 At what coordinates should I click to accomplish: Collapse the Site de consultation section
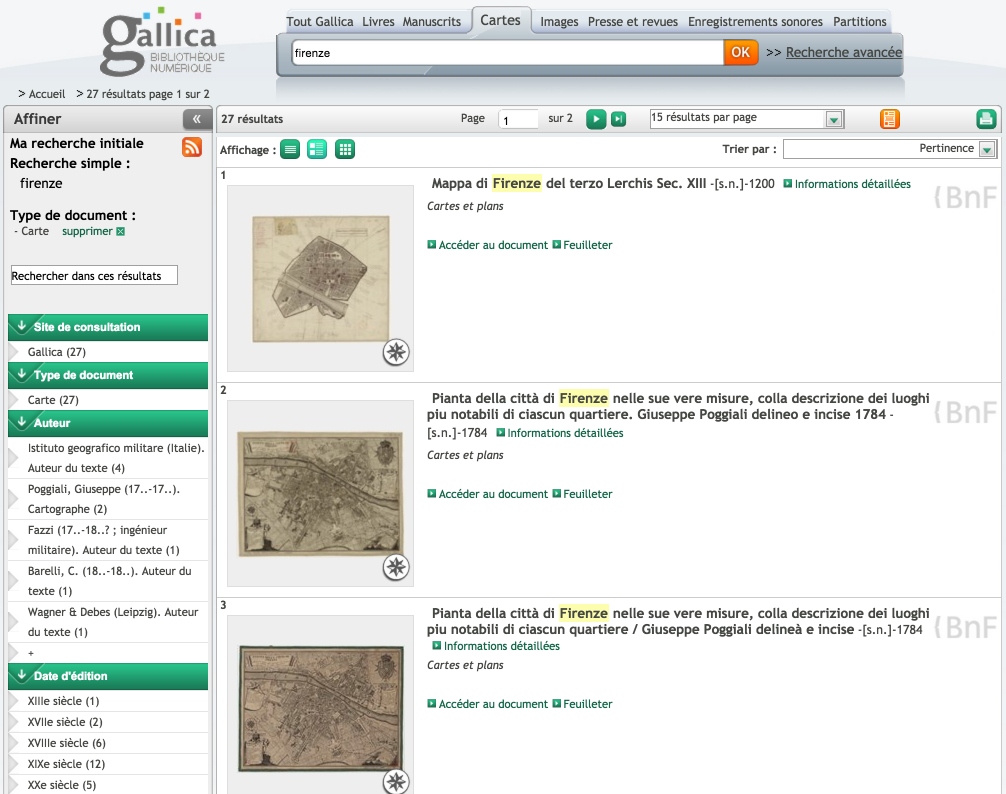[108, 327]
